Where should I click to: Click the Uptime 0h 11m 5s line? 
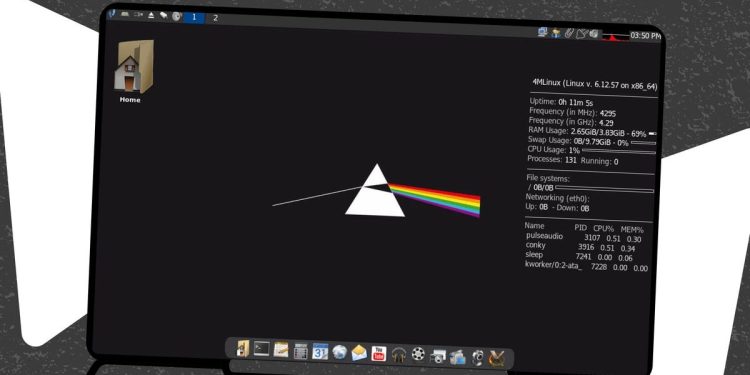[x=562, y=102]
